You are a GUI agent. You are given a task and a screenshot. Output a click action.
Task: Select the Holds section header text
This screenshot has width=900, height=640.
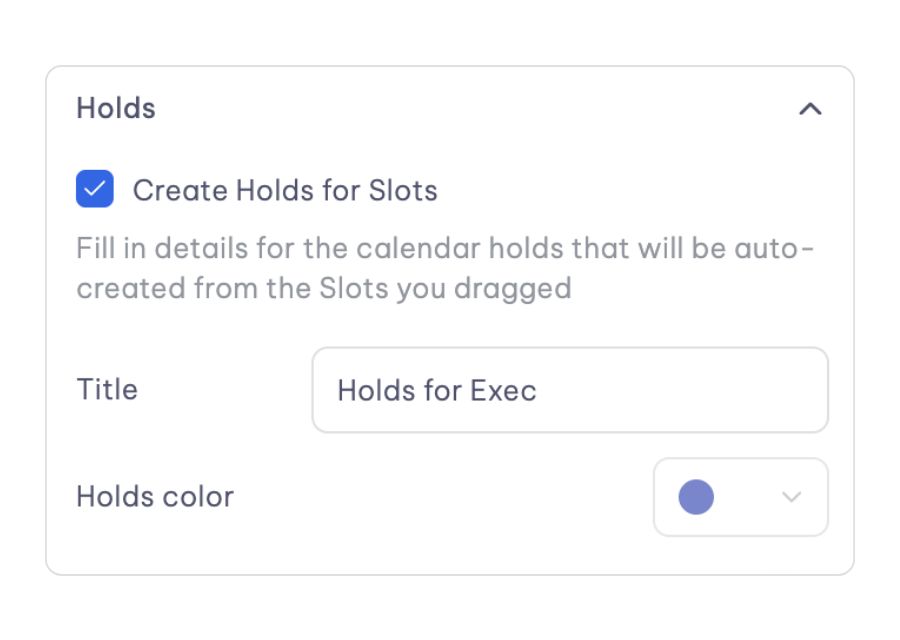click(116, 108)
